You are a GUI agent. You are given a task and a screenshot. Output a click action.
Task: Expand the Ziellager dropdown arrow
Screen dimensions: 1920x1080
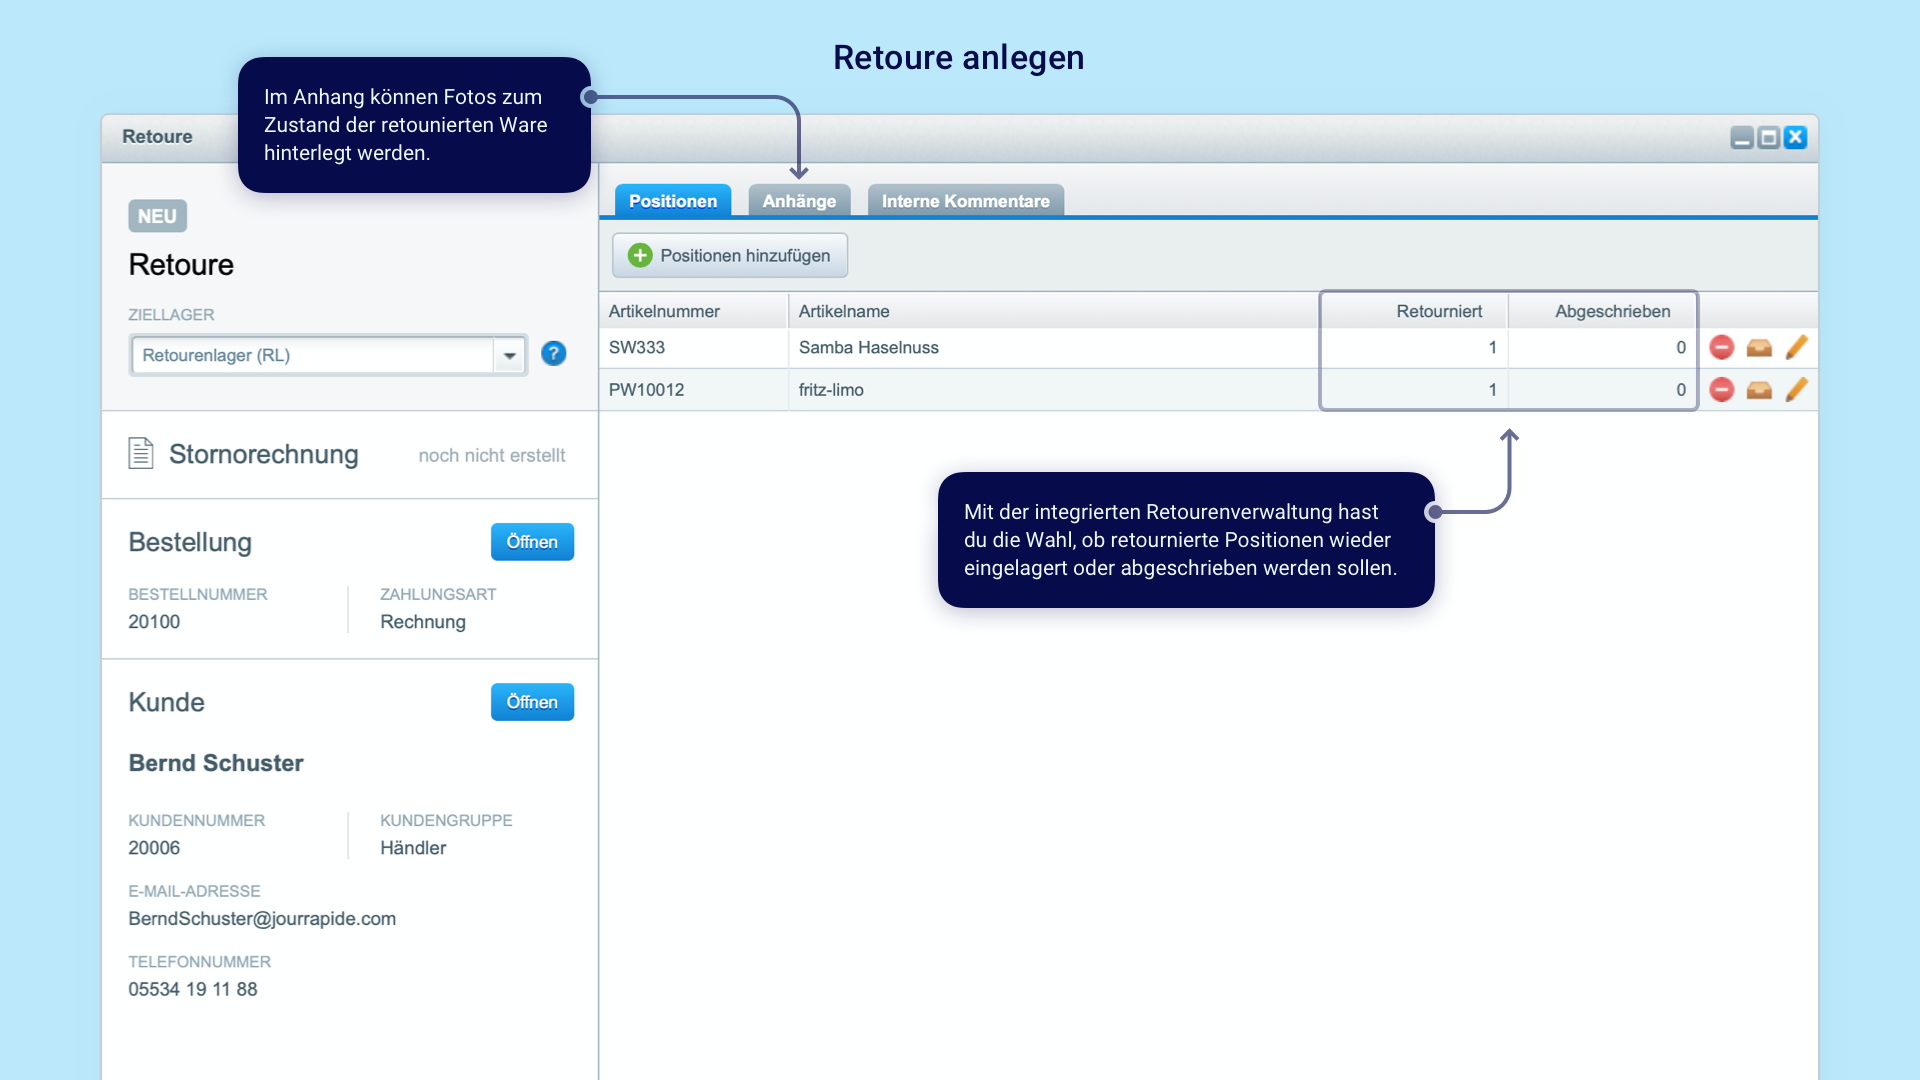pos(510,355)
